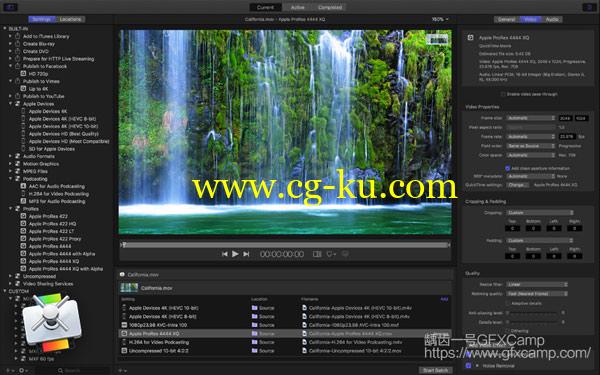Select the Locations tab in sidebar
The image size is (600, 375).
[x=70, y=19]
